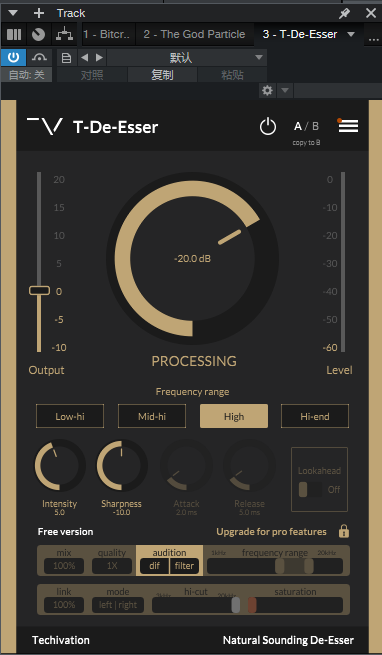Expand the 默认 preset dropdown

coord(186,58)
